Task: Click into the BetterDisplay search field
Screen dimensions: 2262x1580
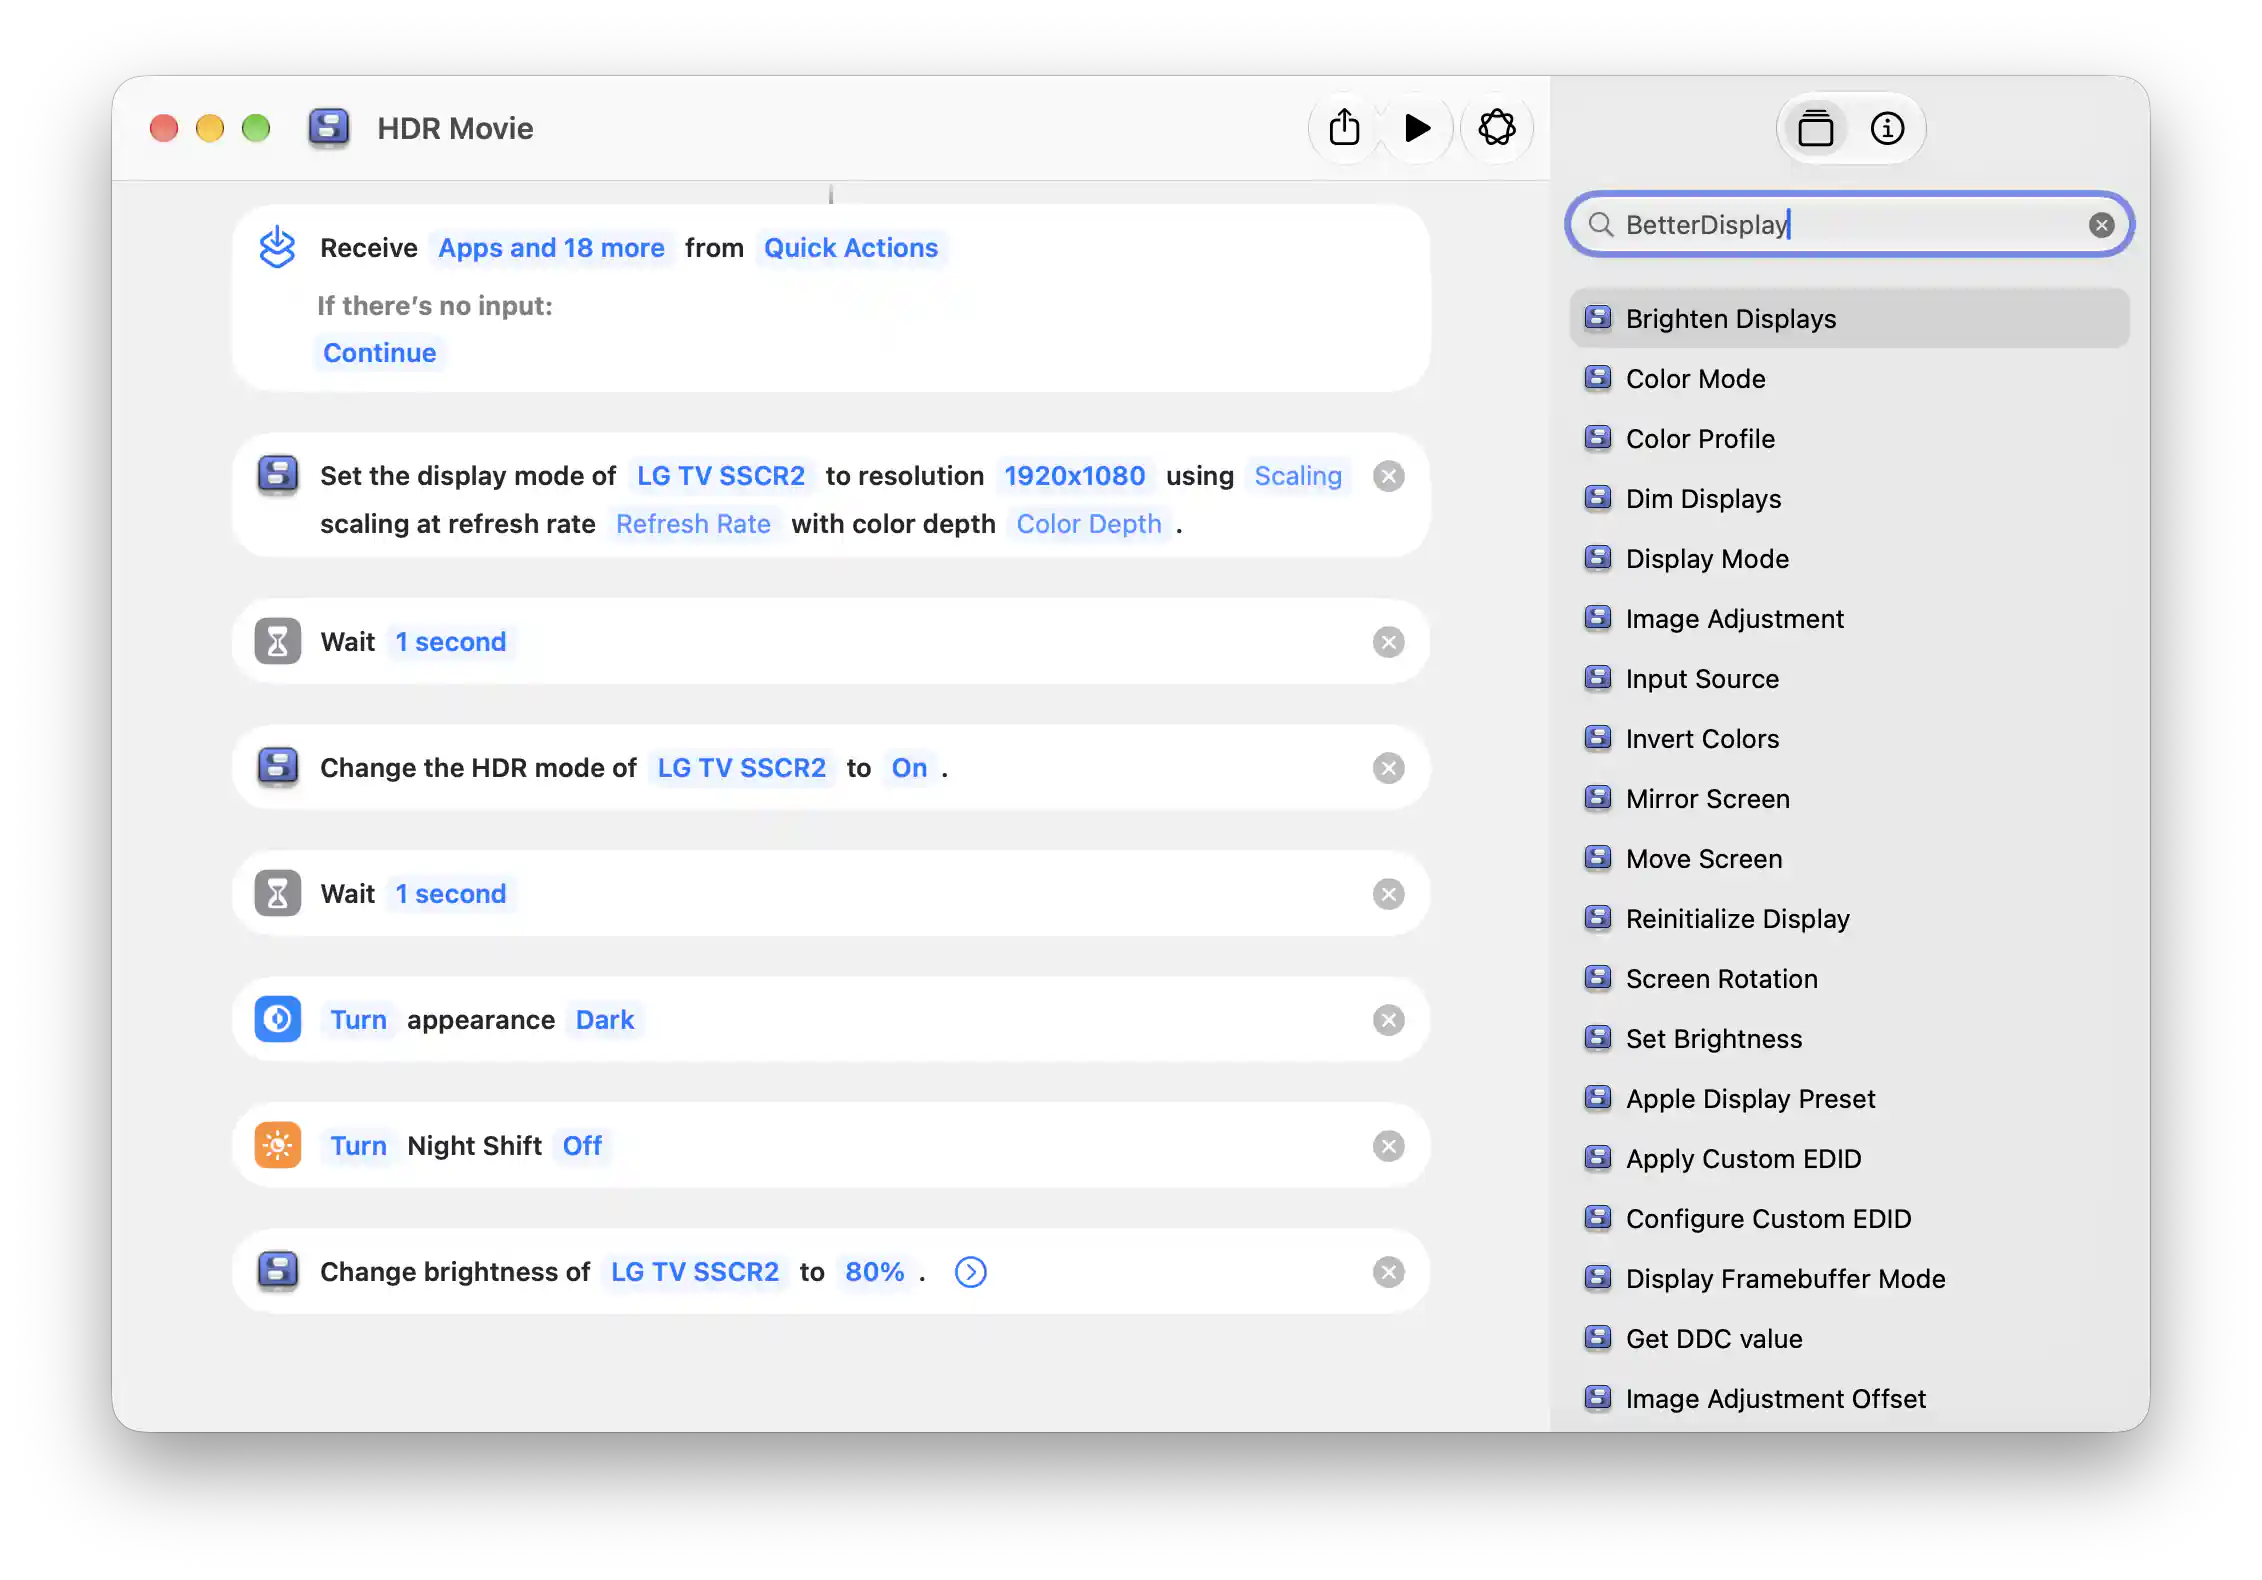Action: [1849, 225]
